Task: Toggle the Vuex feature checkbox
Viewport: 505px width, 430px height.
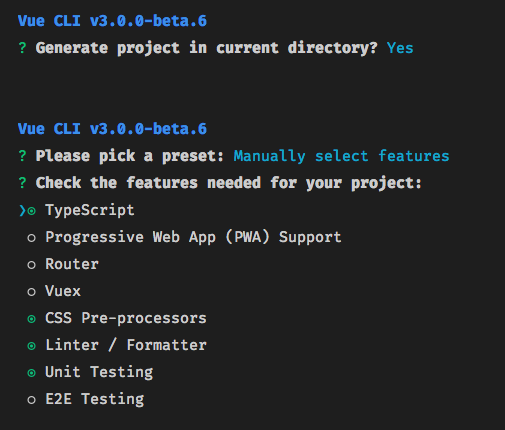Action: point(31,292)
